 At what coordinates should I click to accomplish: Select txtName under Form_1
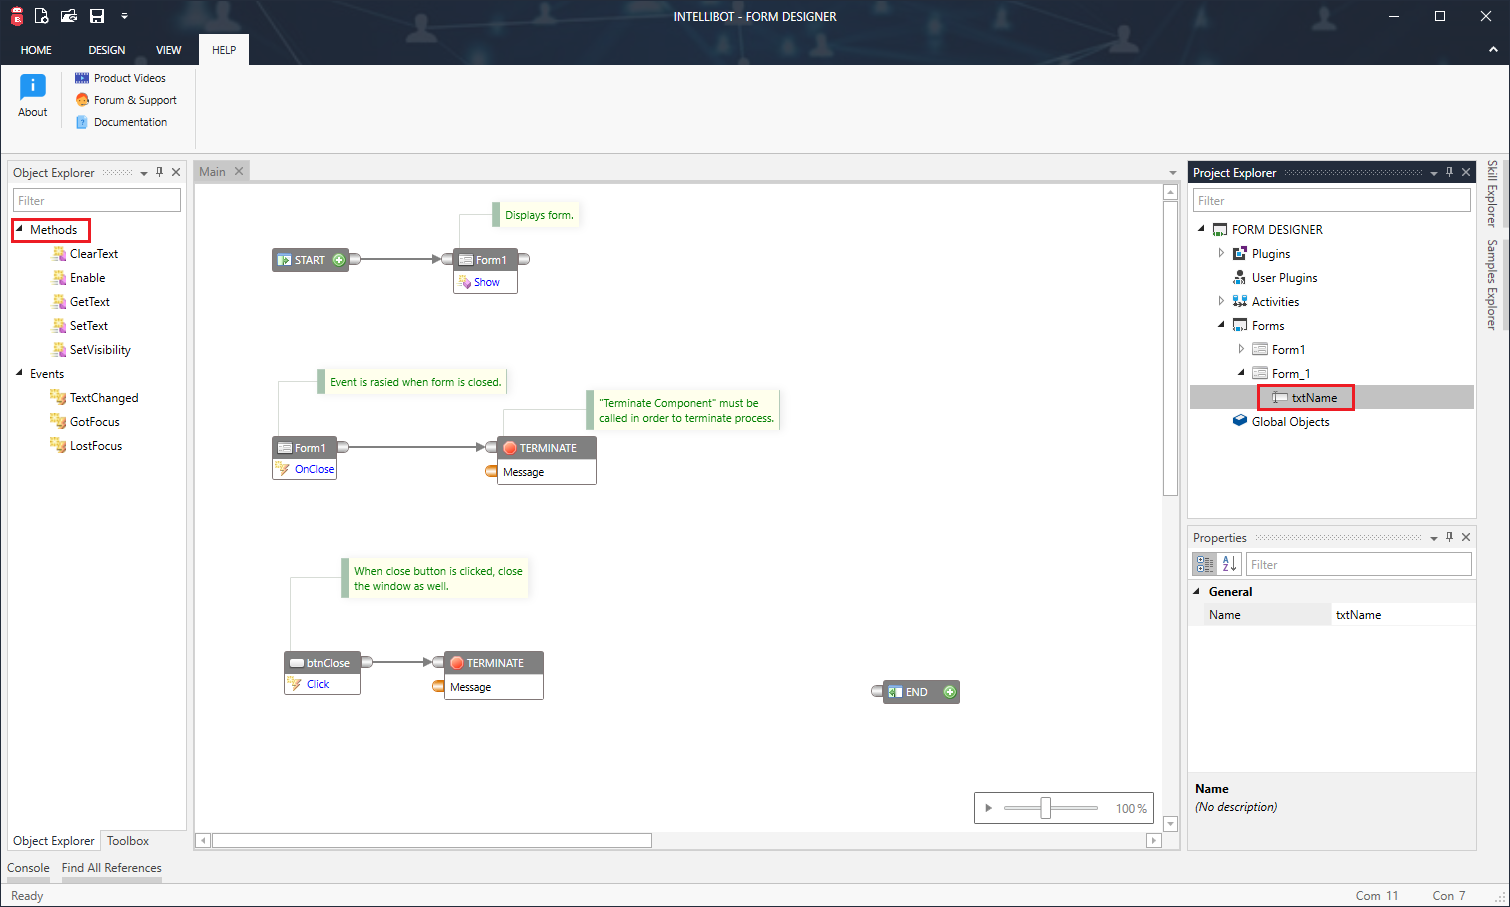point(1305,397)
